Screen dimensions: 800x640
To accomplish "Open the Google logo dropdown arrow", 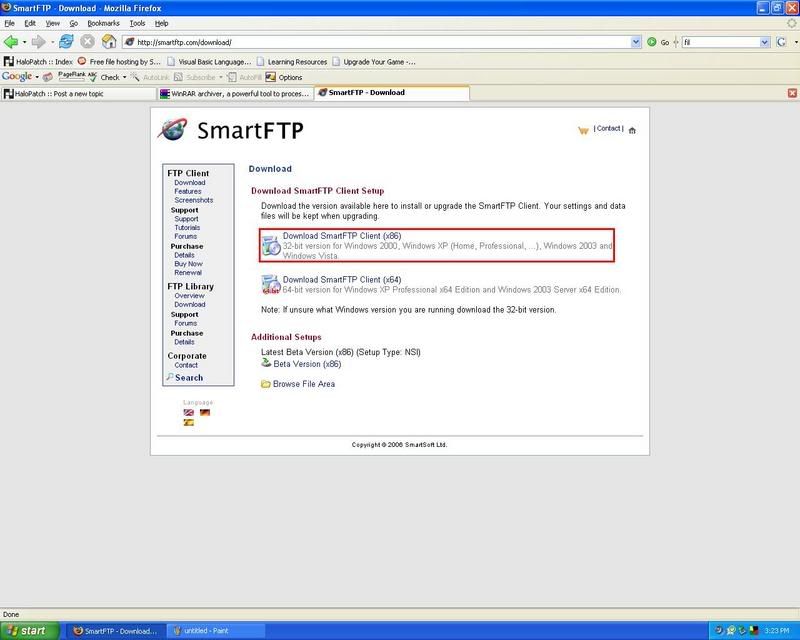I will point(37,78).
